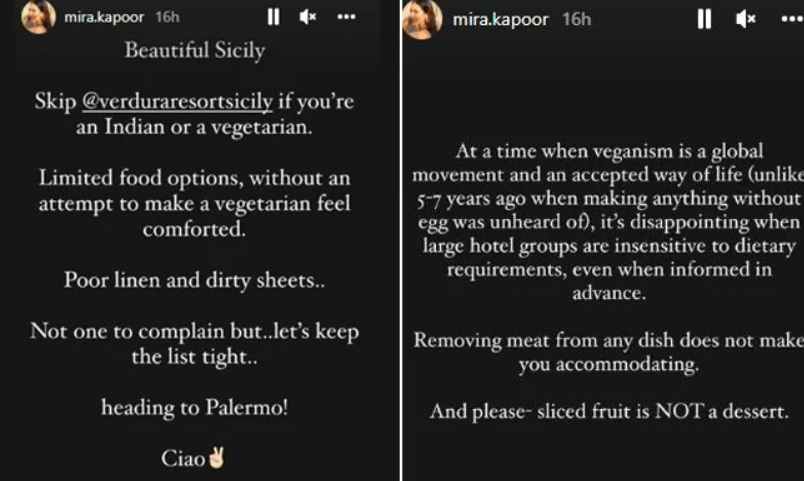Viewport: 804px width, 481px height.
Task: Click mira.kapoor profile picture on right story
Action: tap(422, 18)
